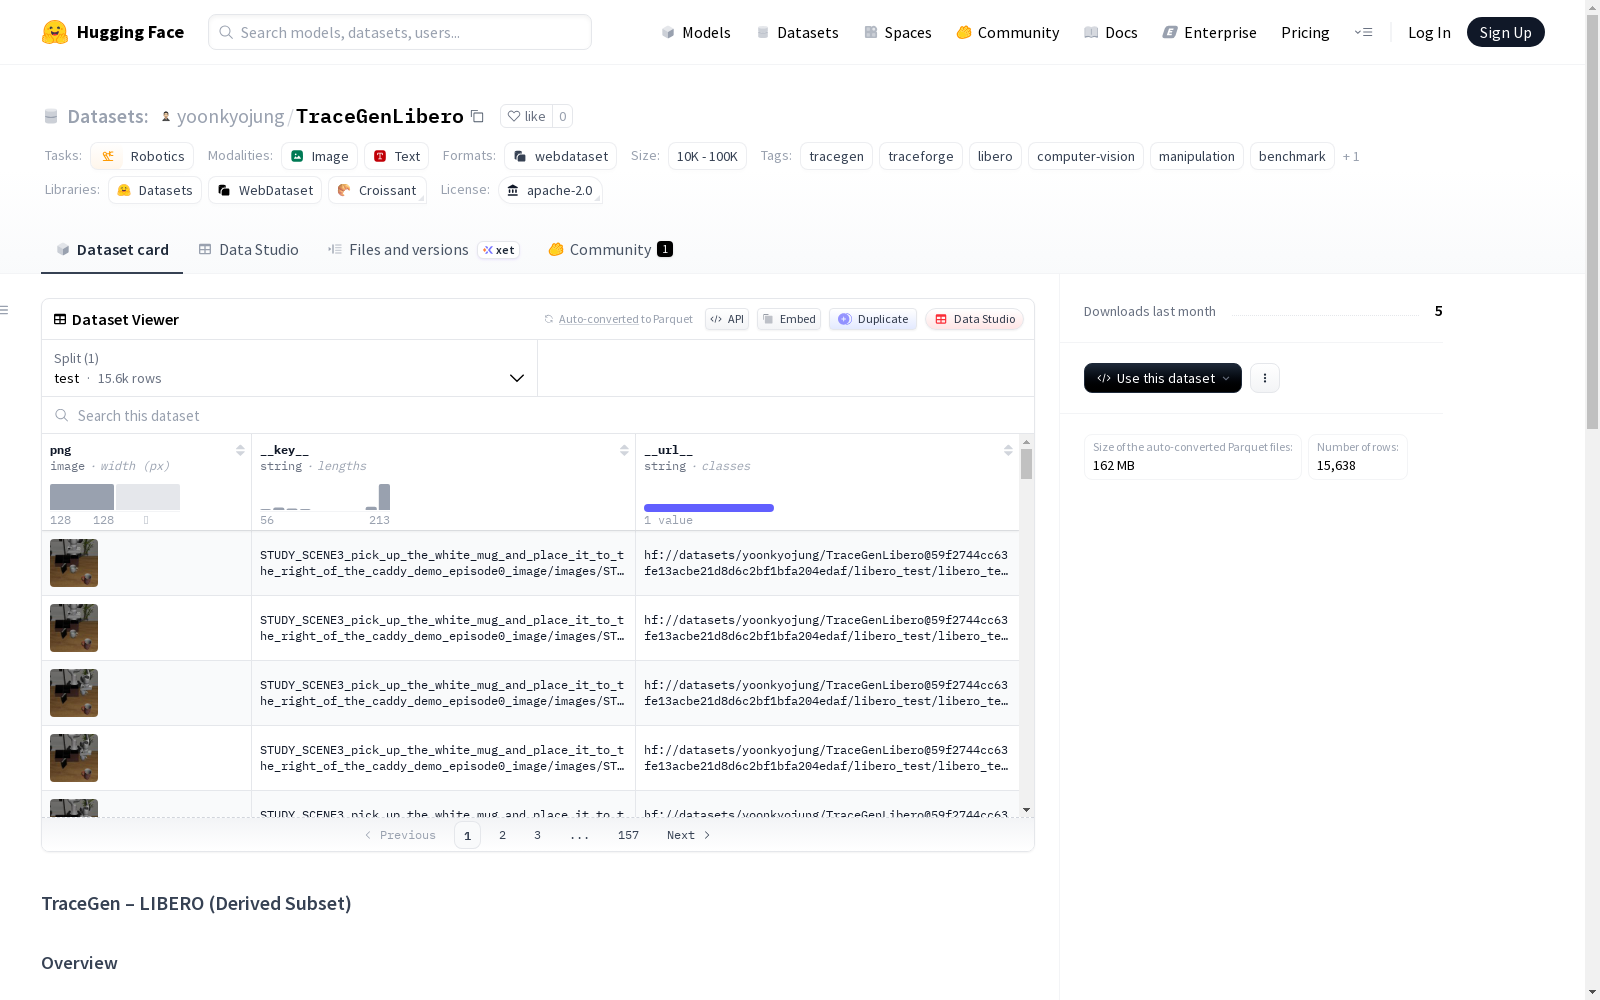1600x1000 pixels.
Task: Open the Data Studio tab
Action: [x=249, y=250]
